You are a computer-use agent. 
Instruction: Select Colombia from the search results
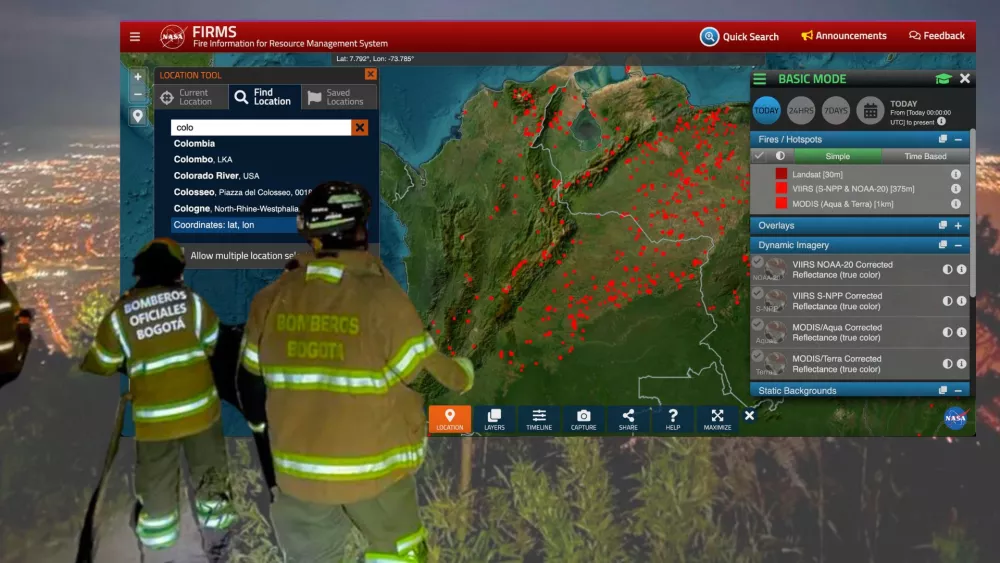click(194, 144)
